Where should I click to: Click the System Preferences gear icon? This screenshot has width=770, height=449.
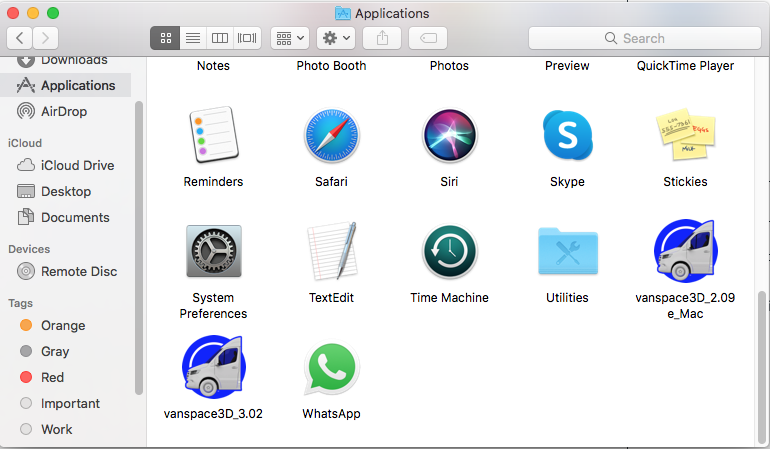click(x=214, y=252)
